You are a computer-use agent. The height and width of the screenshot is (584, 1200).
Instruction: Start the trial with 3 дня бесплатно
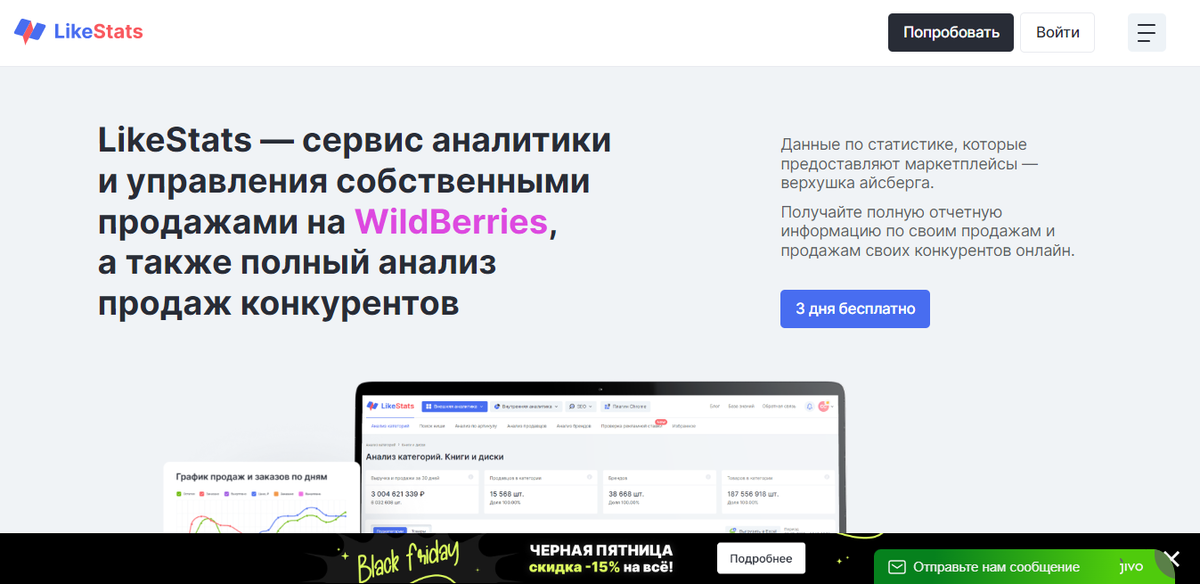coord(855,309)
